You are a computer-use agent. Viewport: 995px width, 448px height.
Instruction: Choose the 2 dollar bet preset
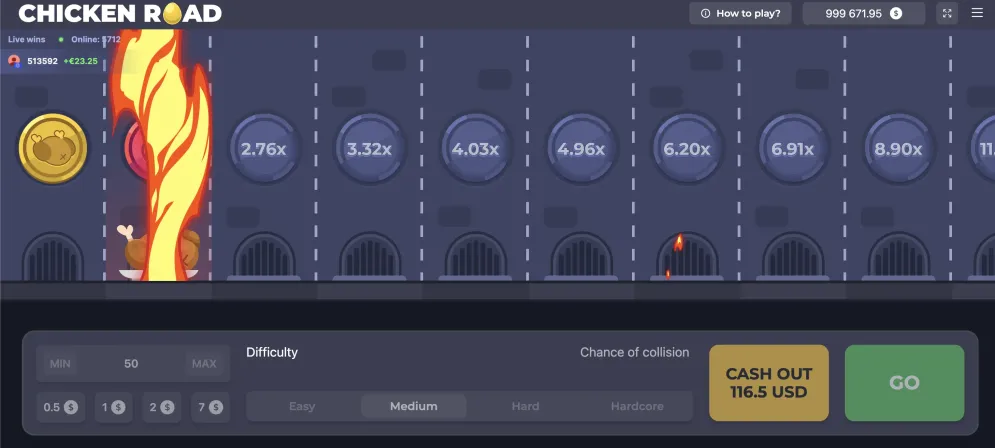coord(162,407)
